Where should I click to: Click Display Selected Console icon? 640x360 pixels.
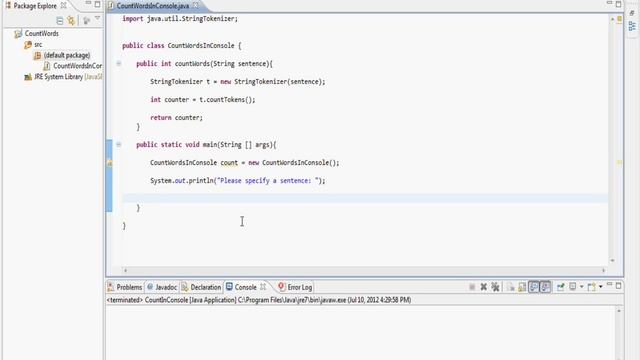click(573, 287)
